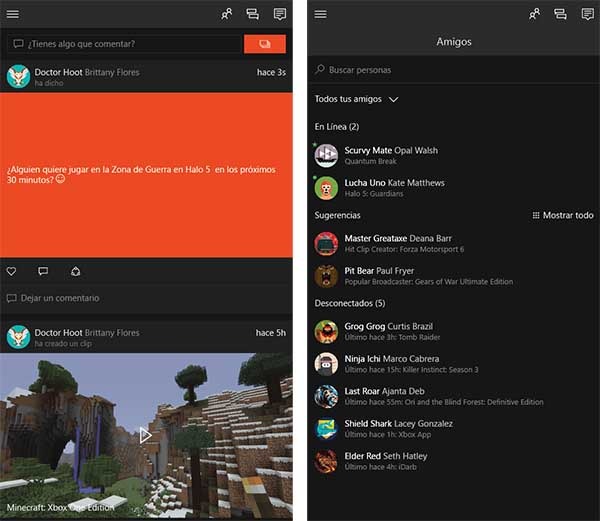Click the comment bubble icon under the orange post
Image resolution: width=600 pixels, height=521 pixels.
(x=43, y=271)
